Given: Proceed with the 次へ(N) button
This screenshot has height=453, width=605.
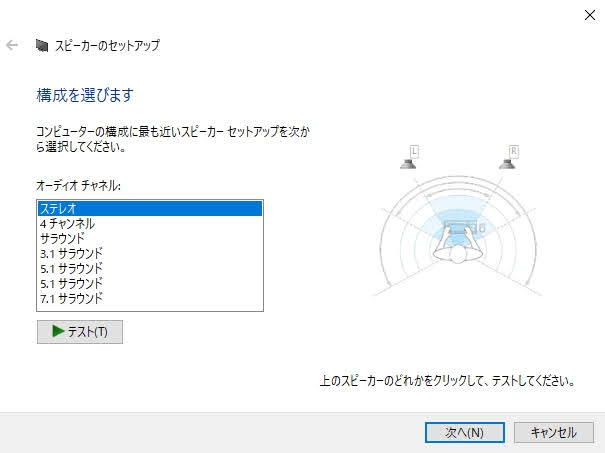Looking at the screenshot, I should tap(464, 432).
